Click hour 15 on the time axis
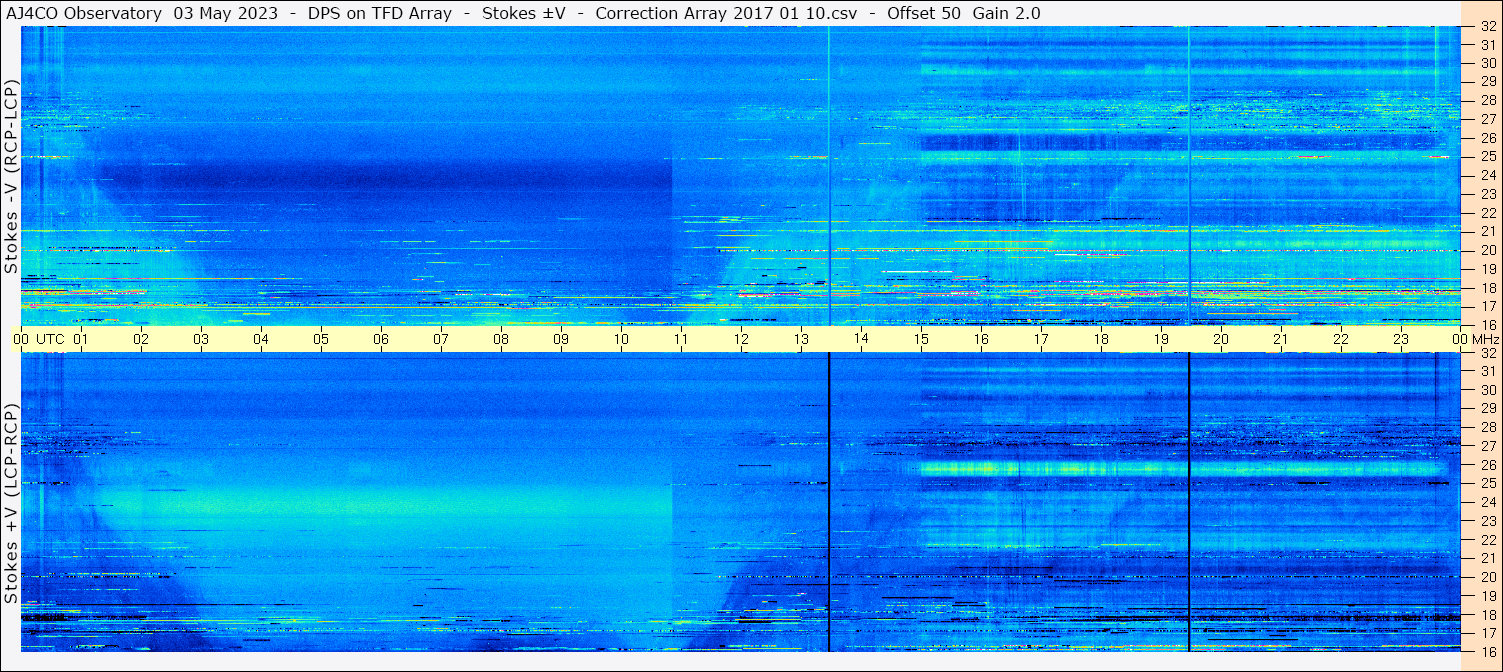Screen dimensions: 1503x672 click(921, 339)
